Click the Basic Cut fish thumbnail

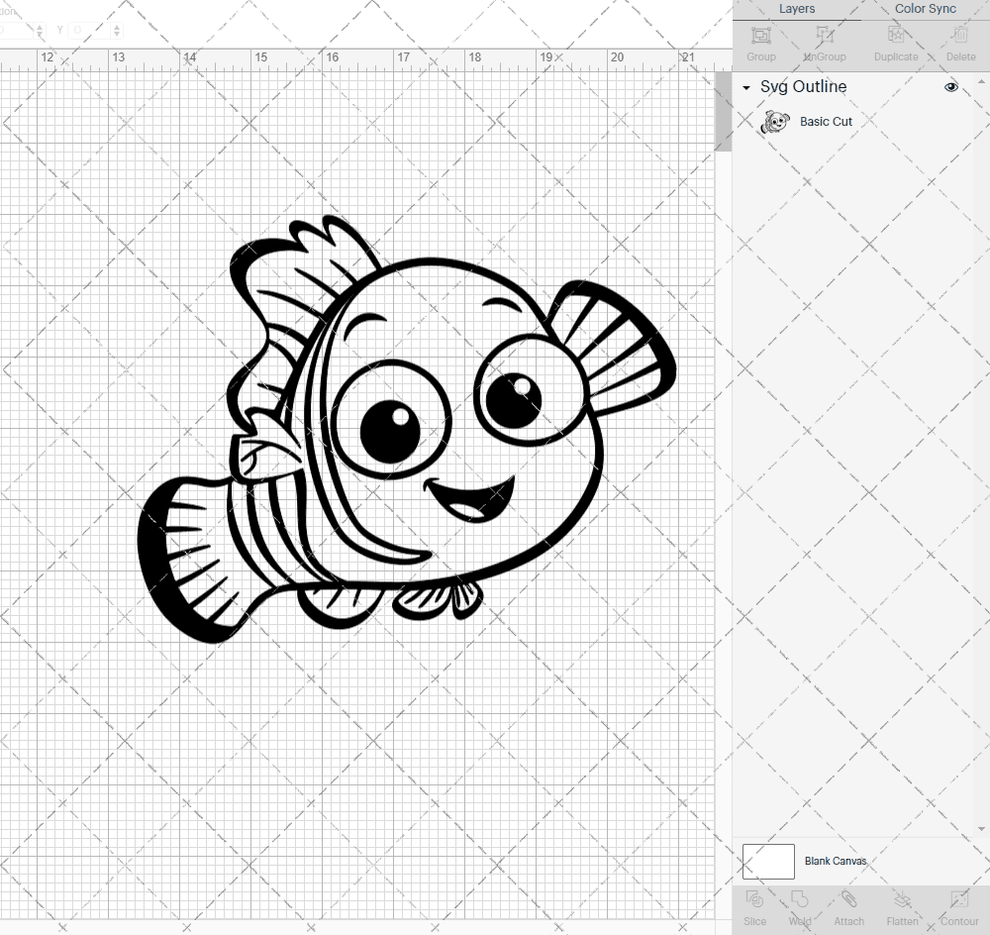point(774,121)
